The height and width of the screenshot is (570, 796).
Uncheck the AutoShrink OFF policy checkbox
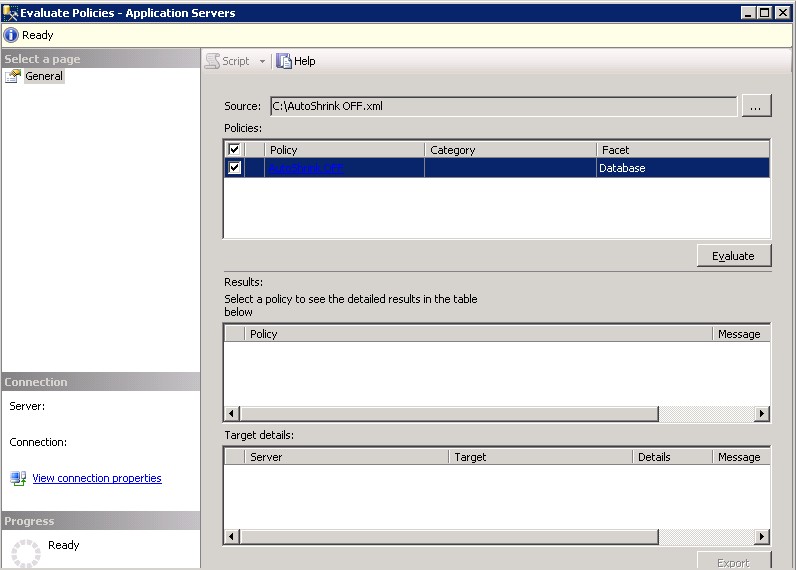pyautogui.click(x=234, y=168)
